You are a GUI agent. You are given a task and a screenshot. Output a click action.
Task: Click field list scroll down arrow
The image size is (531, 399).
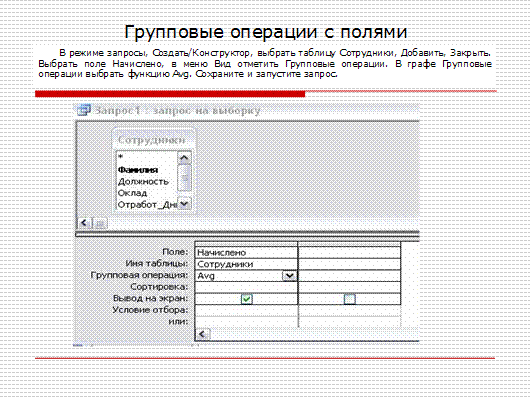(x=184, y=204)
